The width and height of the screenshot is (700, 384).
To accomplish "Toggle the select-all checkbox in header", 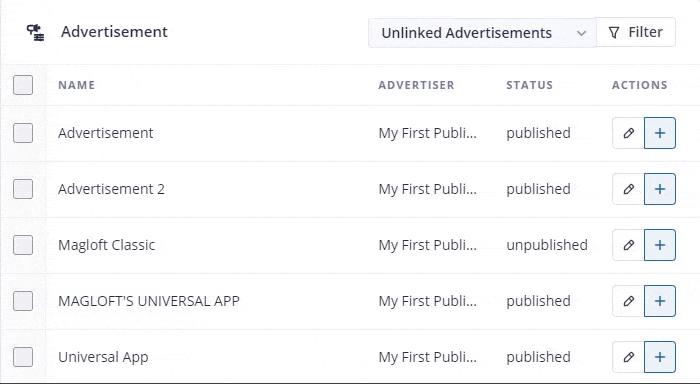I will click(23, 85).
